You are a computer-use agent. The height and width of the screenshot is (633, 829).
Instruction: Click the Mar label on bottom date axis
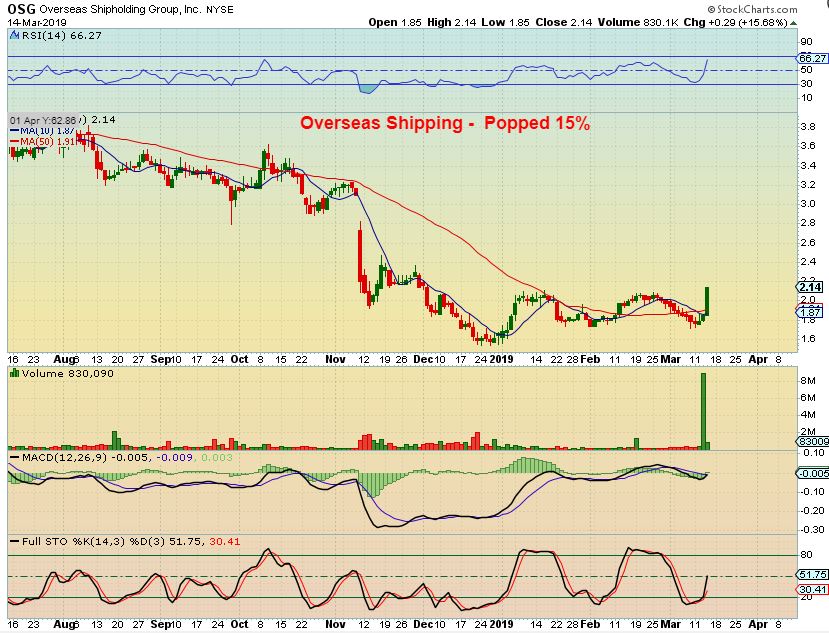[670, 624]
